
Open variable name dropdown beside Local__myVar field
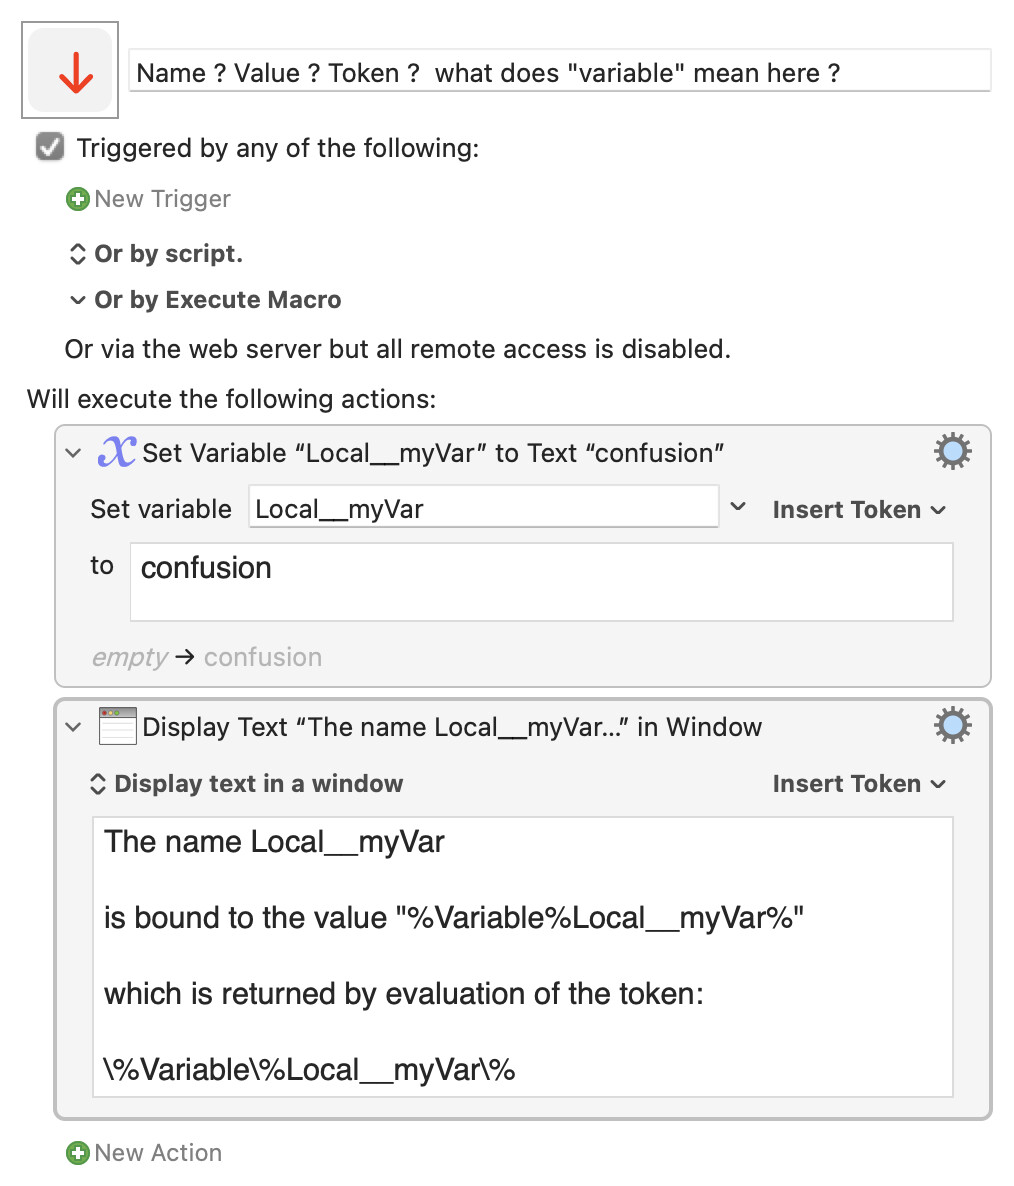(738, 507)
